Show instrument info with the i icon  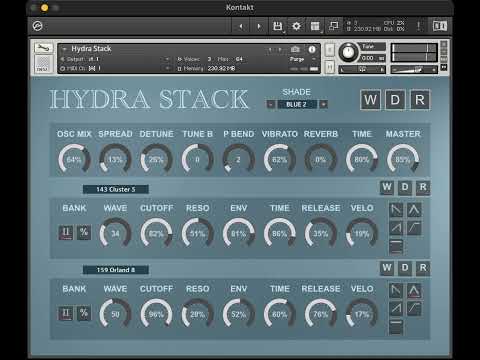312,49
